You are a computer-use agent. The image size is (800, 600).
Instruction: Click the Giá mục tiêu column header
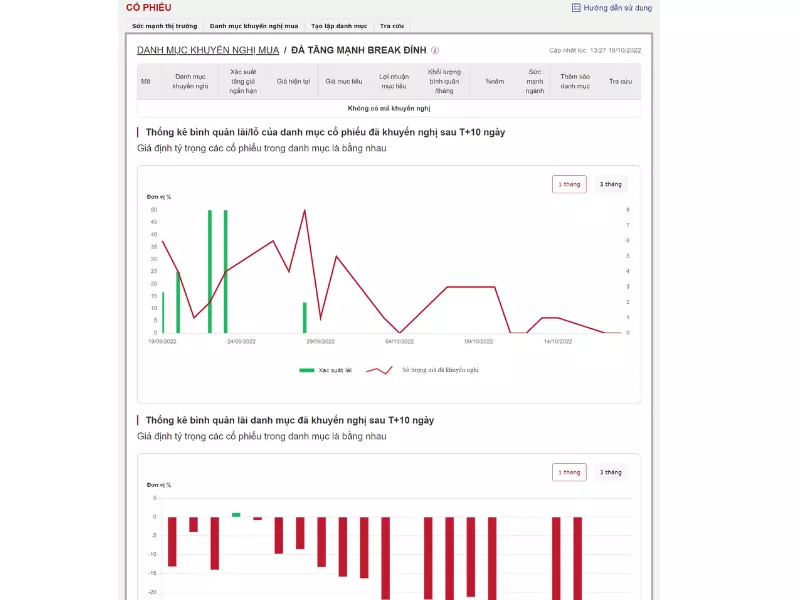(344, 81)
